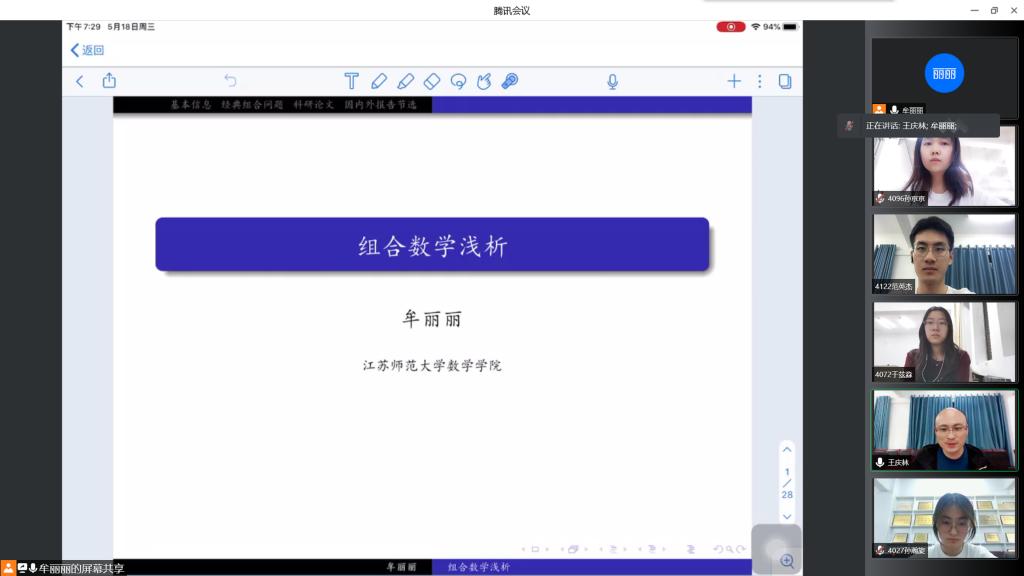This screenshot has height=576, width=1024.
Task: Tap the 返回 back link
Action: [87, 50]
